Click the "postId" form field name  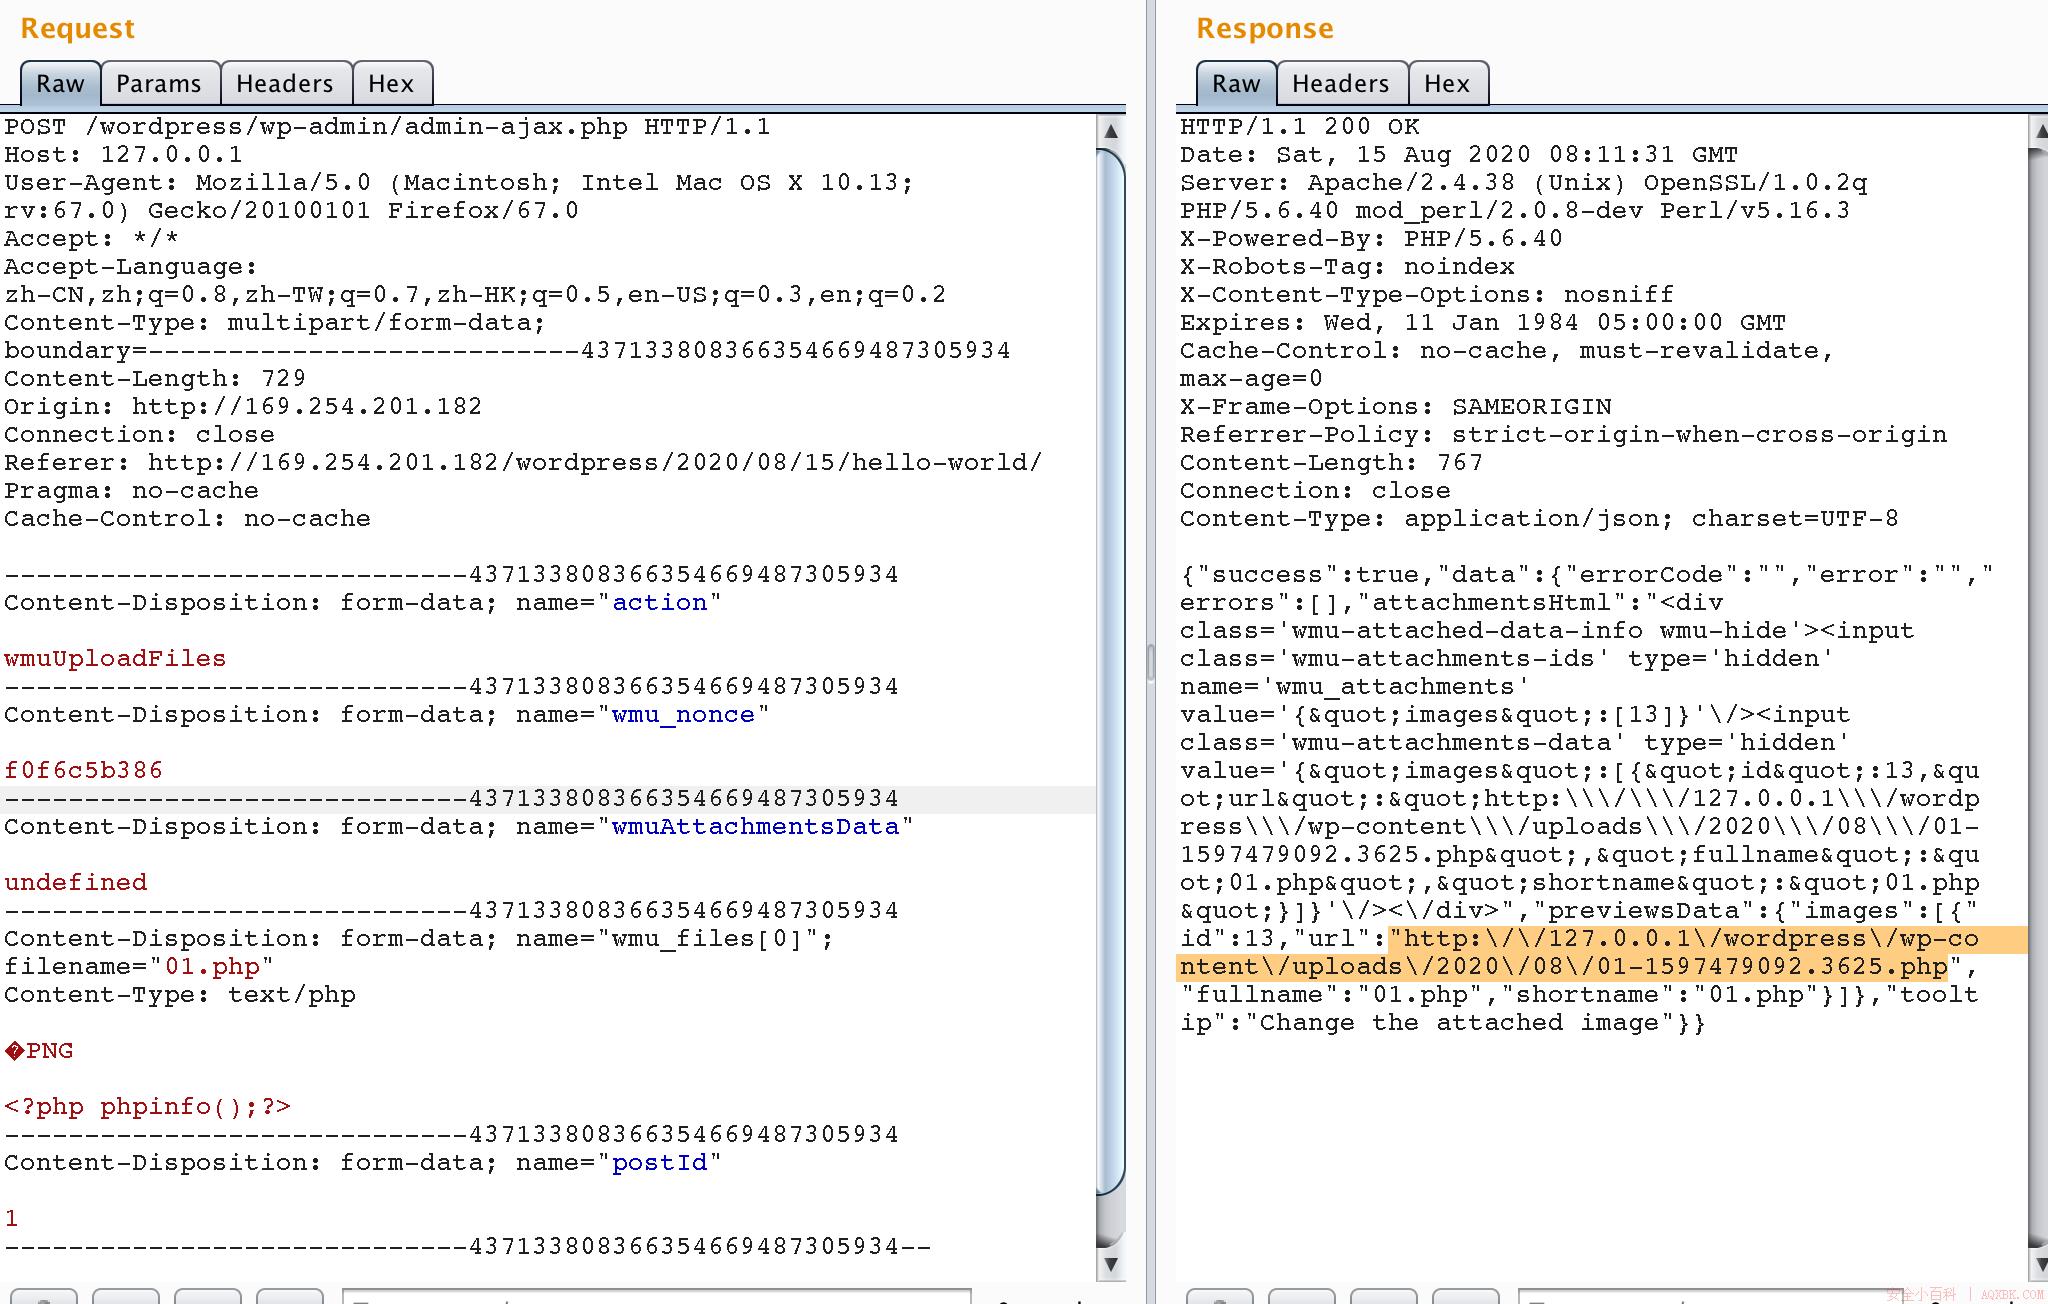pos(660,1163)
